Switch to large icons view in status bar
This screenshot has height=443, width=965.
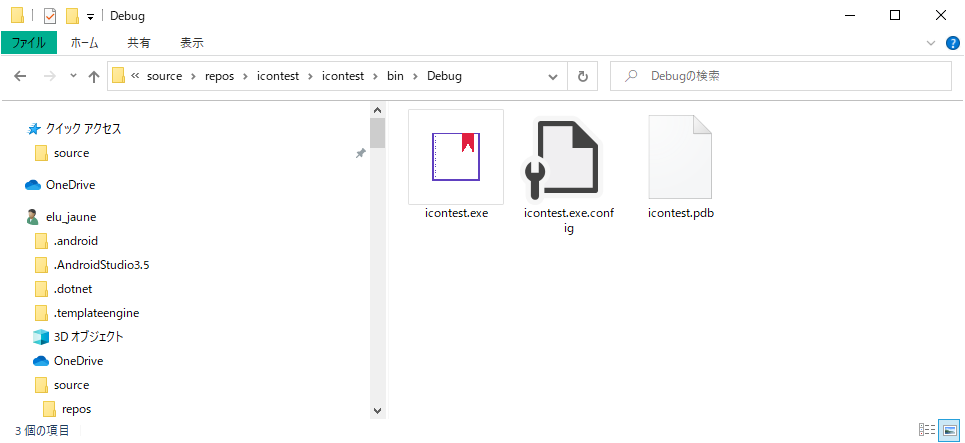950,429
